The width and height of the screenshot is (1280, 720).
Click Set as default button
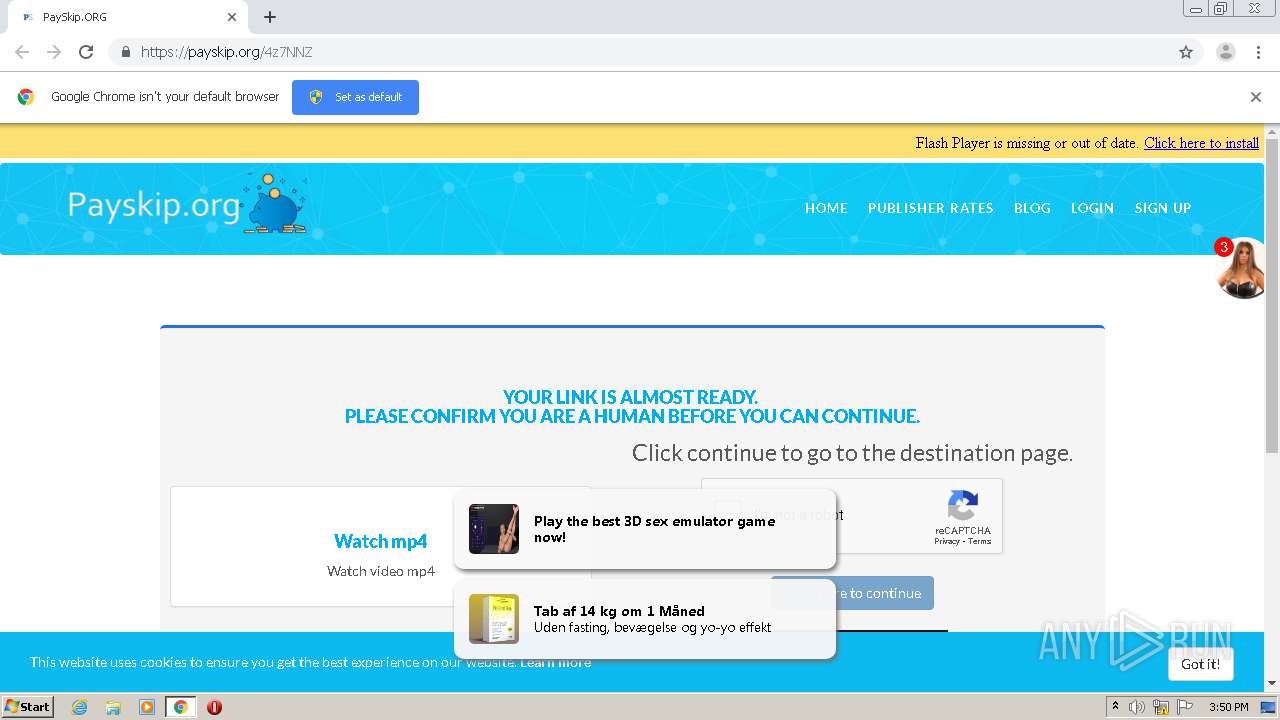(x=355, y=97)
